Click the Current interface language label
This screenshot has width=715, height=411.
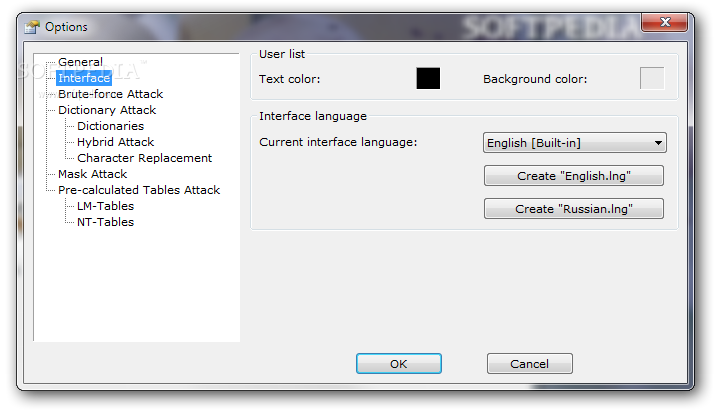point(338,142)
